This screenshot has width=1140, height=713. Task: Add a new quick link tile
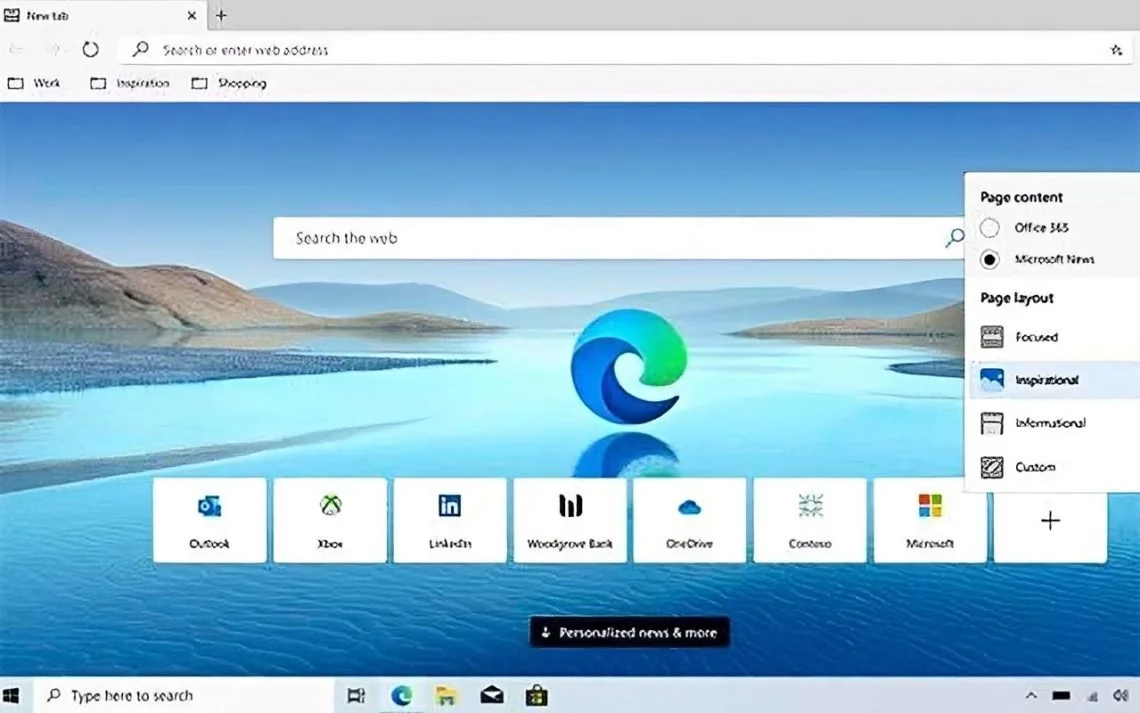1050,520
